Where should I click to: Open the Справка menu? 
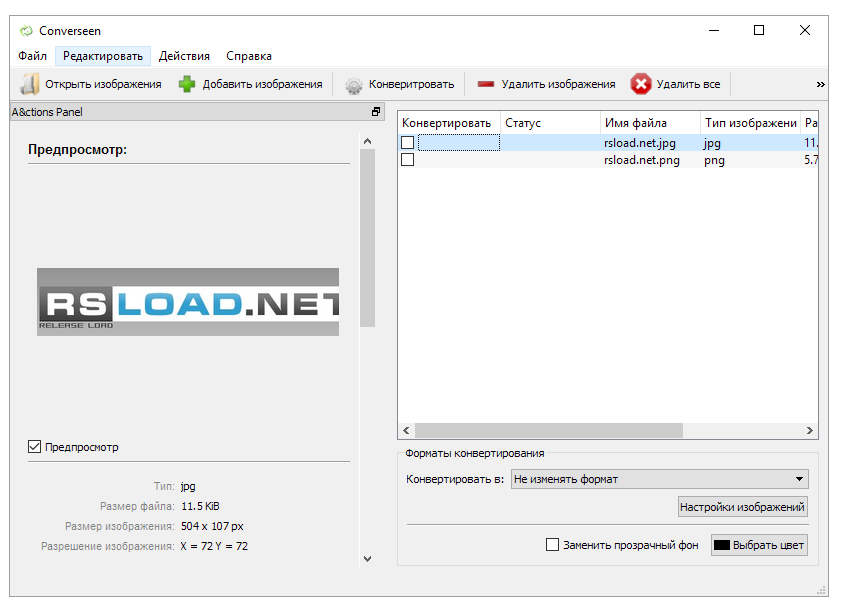click(248, 56)
